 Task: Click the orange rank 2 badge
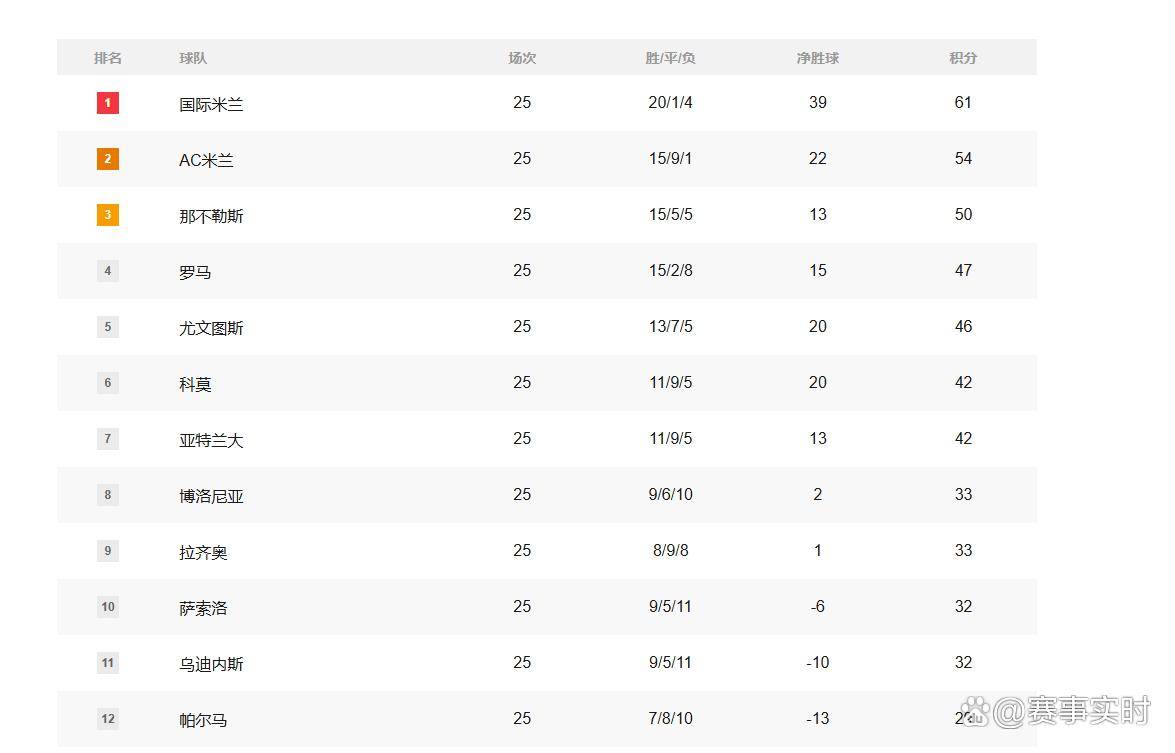tap(108, 159)
